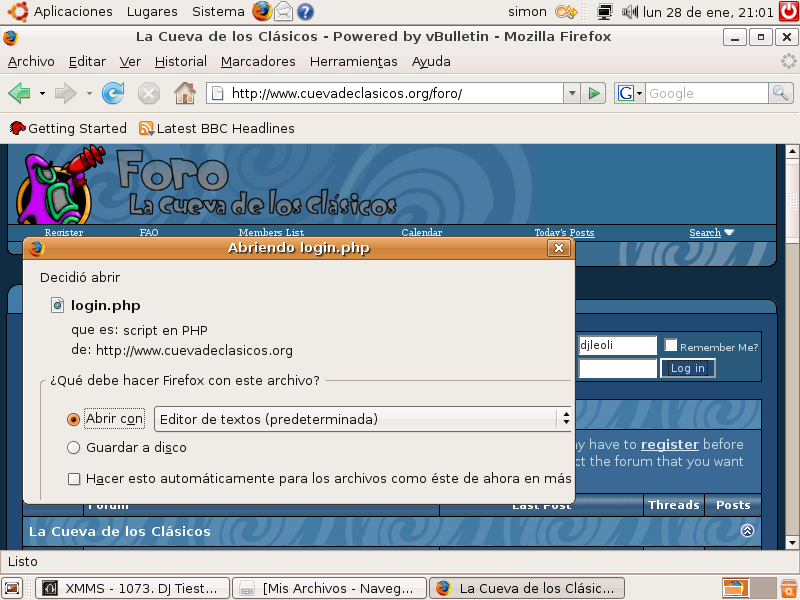This screenshot has height=600, width=800.
Task: Expand the Back button history arrow
Action: point(42,93)
